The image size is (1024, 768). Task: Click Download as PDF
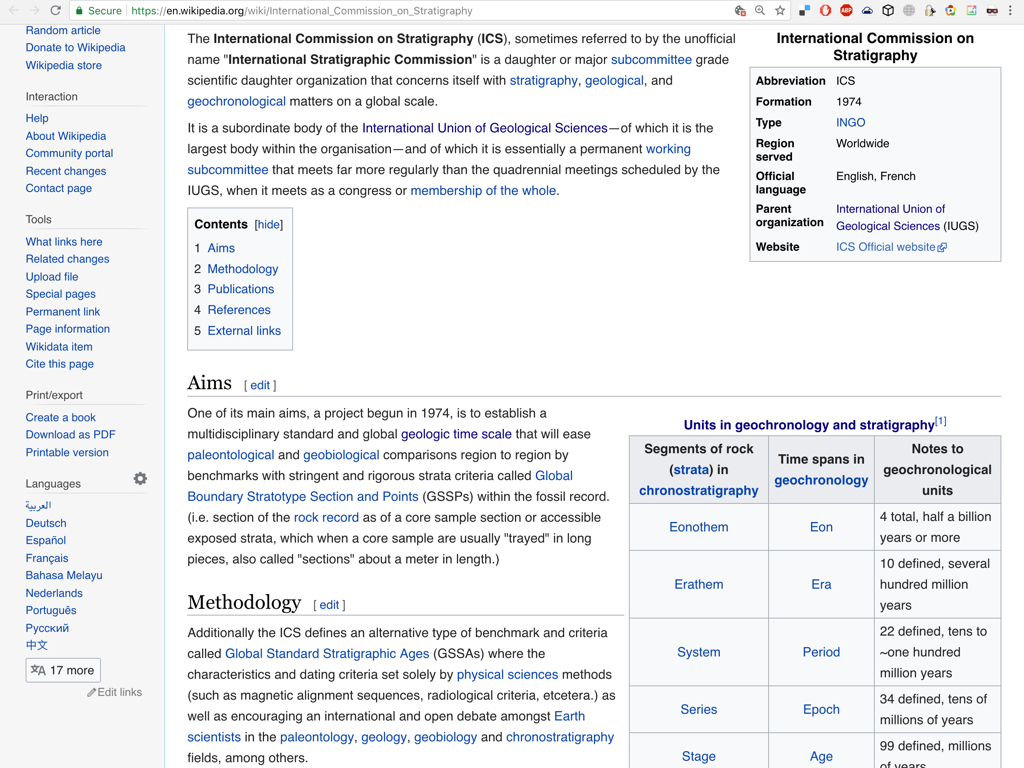[x=71, y=434]
